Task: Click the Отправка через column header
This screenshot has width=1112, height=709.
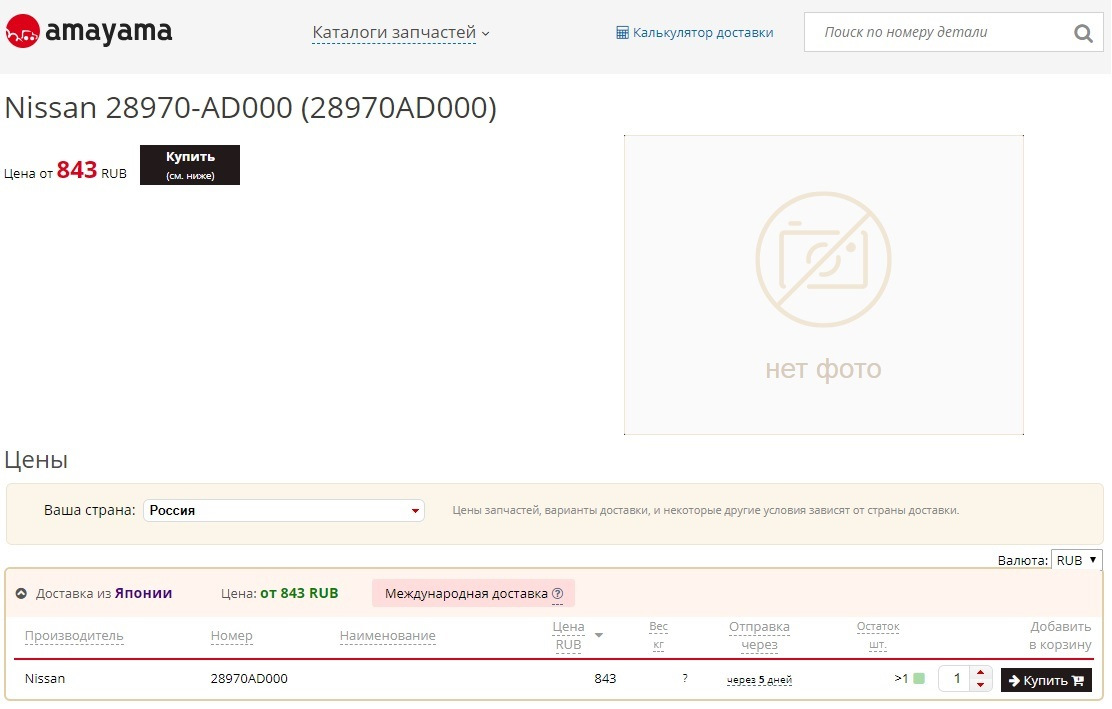Action: 759,636
